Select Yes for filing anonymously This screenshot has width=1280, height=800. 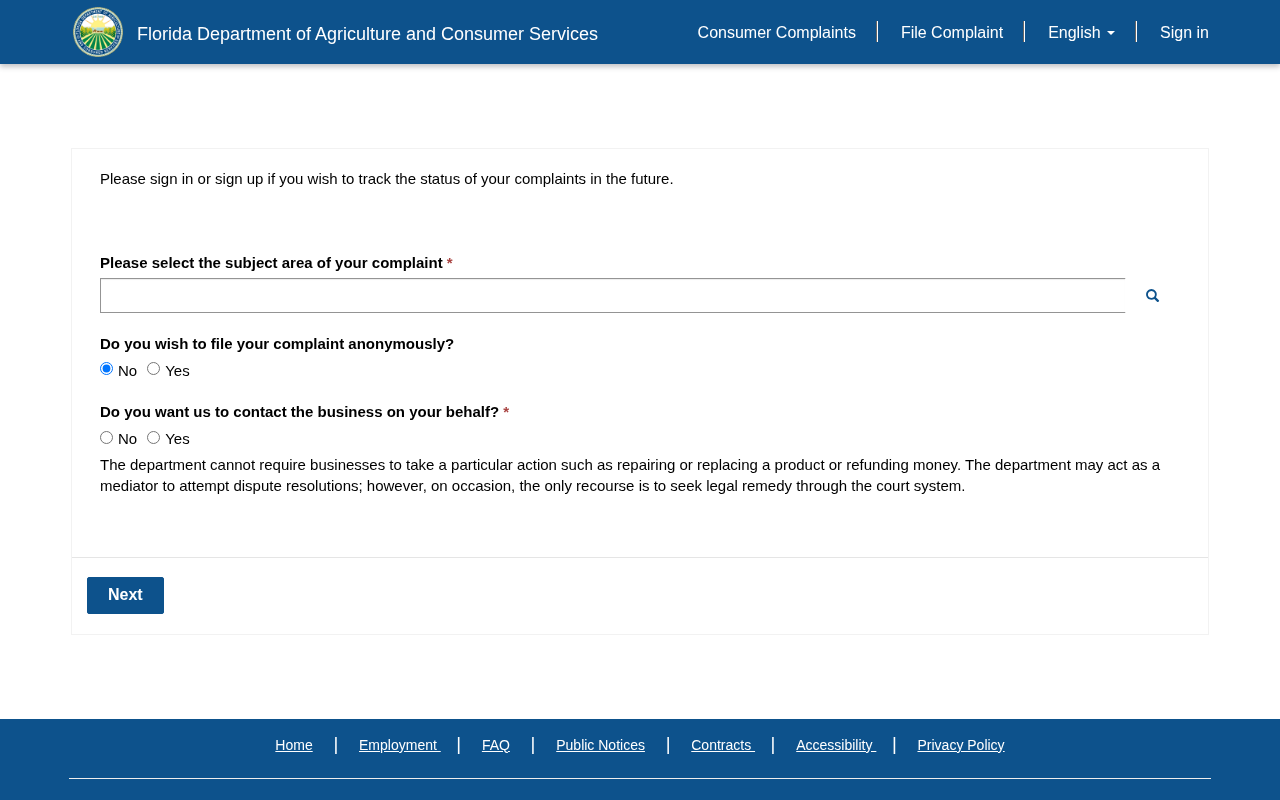click(x=154, y=369)
